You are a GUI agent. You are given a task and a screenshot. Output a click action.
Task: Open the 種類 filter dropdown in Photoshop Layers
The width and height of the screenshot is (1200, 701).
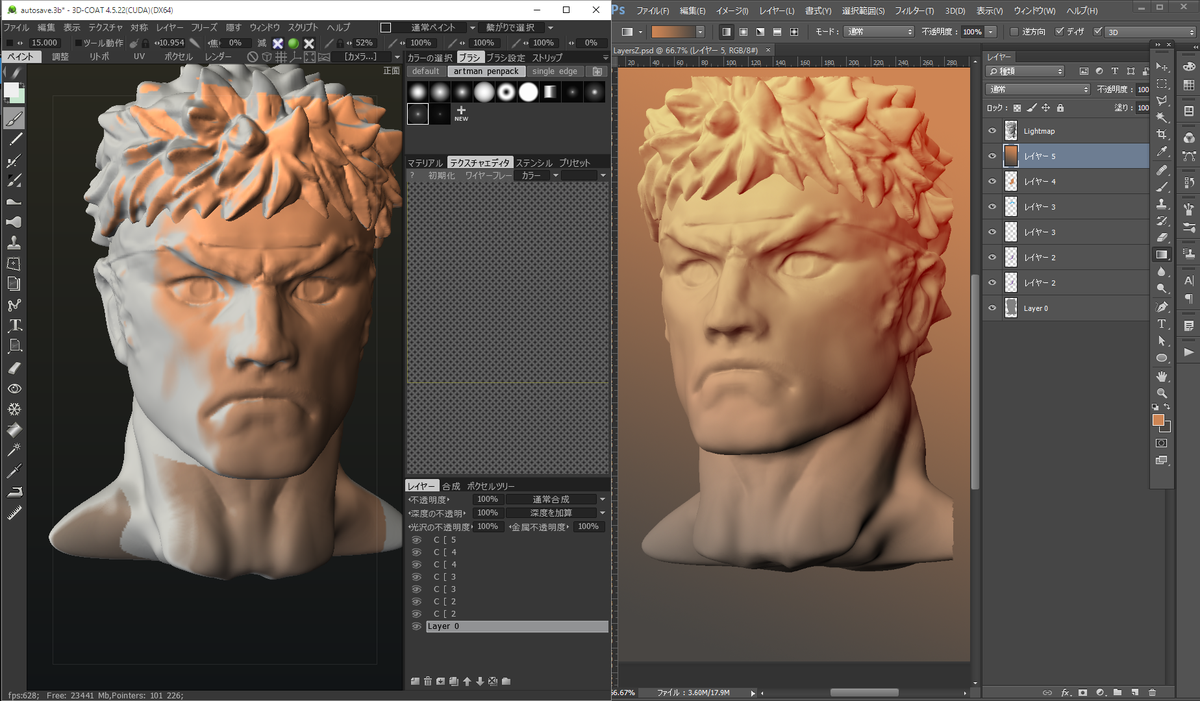1026,71
